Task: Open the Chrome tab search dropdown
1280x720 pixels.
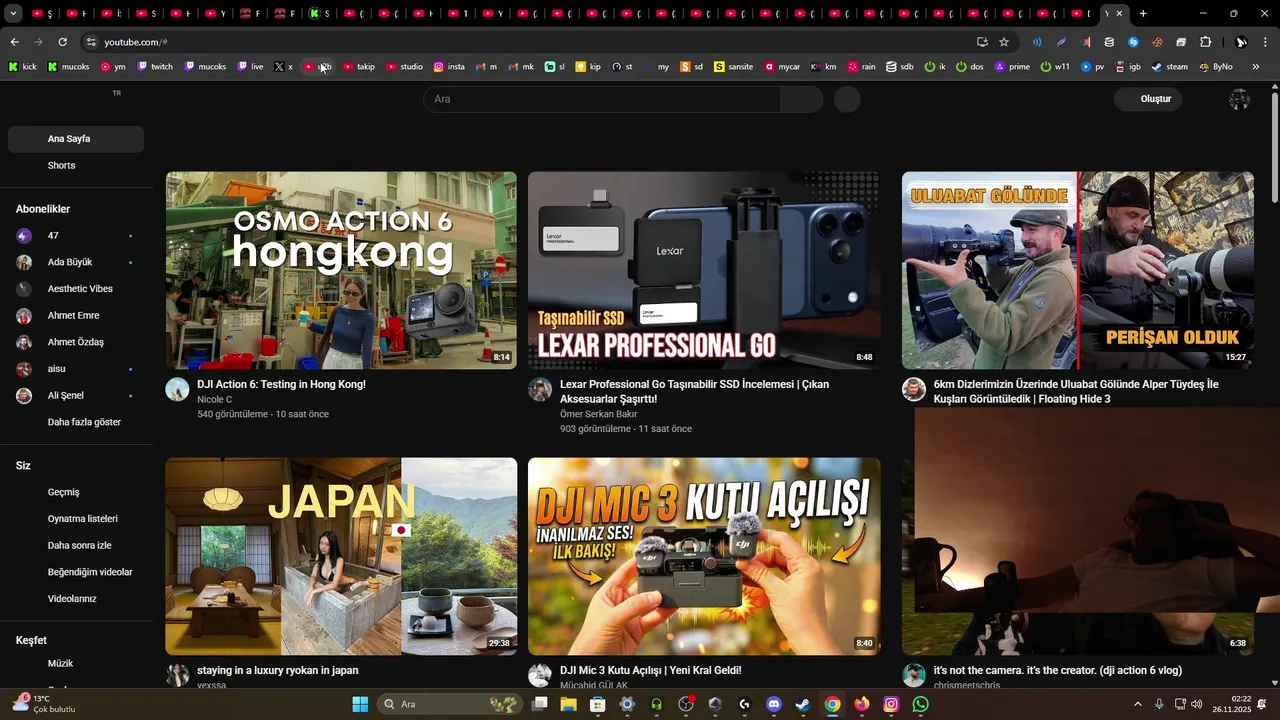Action: (13, 14)
